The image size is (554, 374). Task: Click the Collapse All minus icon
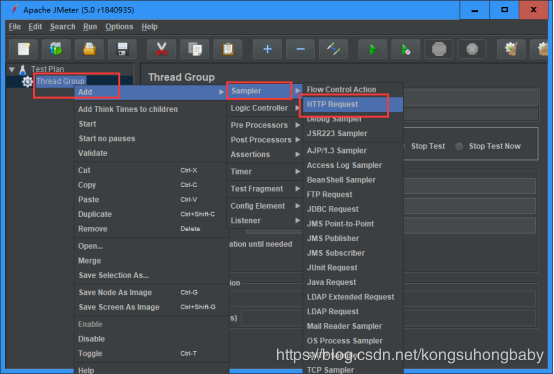click(300, 49)
